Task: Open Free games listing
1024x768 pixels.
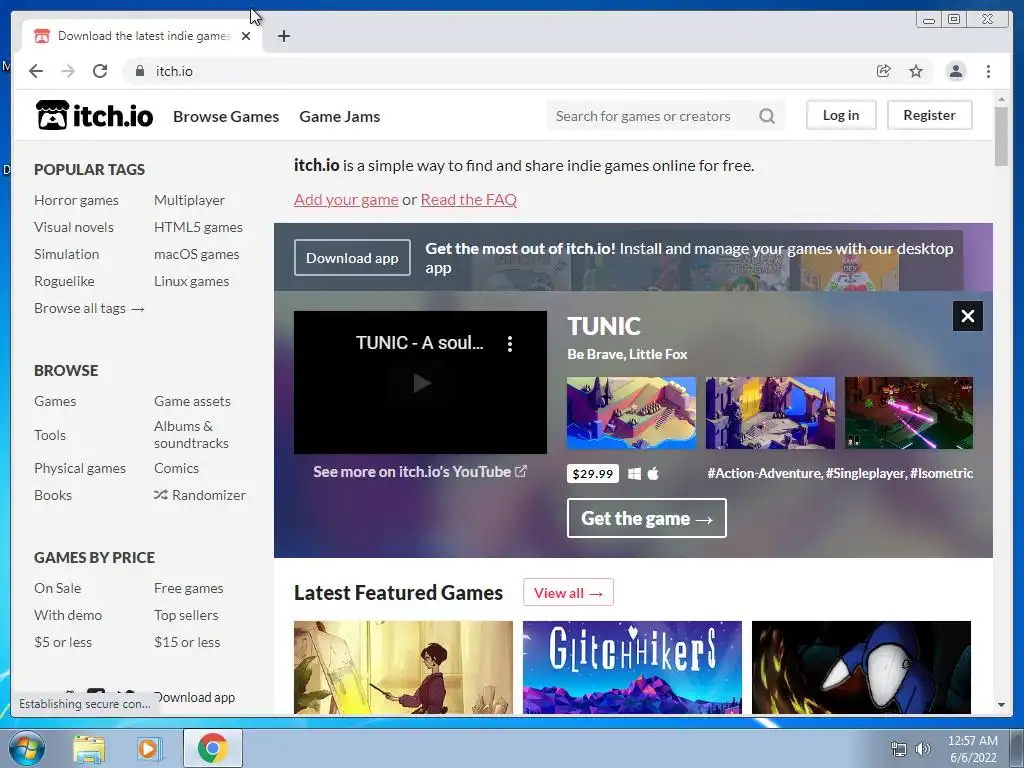Action: [189, 588]
